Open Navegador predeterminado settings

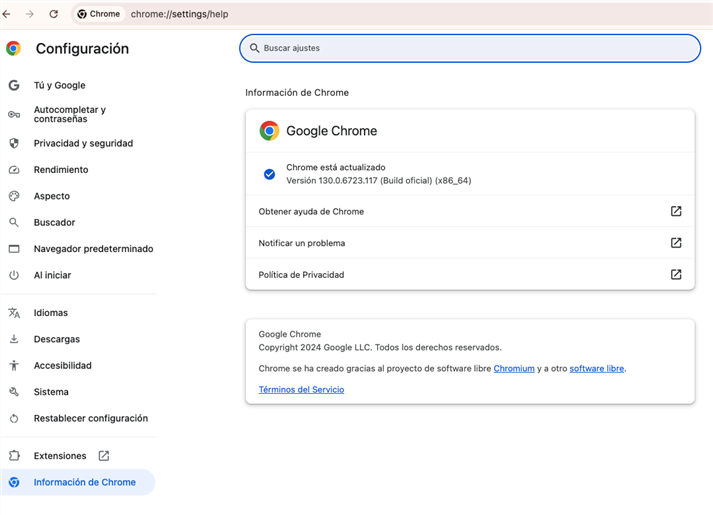click(93, 249)
